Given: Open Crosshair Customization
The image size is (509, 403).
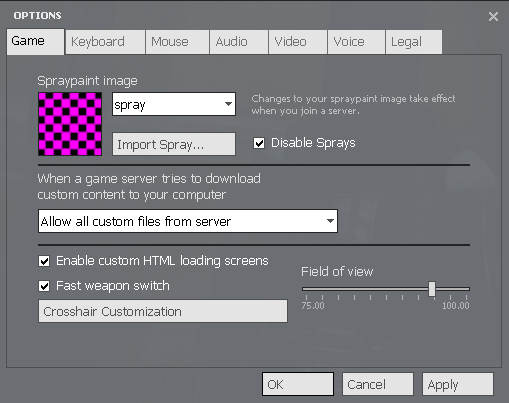Looking at the screenshot, I should click(x=163, y=311).
